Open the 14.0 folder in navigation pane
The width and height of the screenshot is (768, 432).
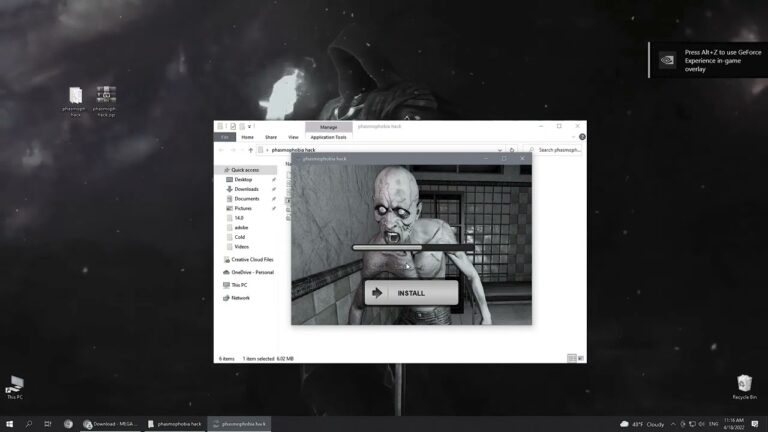pyautogui.click(x=239, y=218)
